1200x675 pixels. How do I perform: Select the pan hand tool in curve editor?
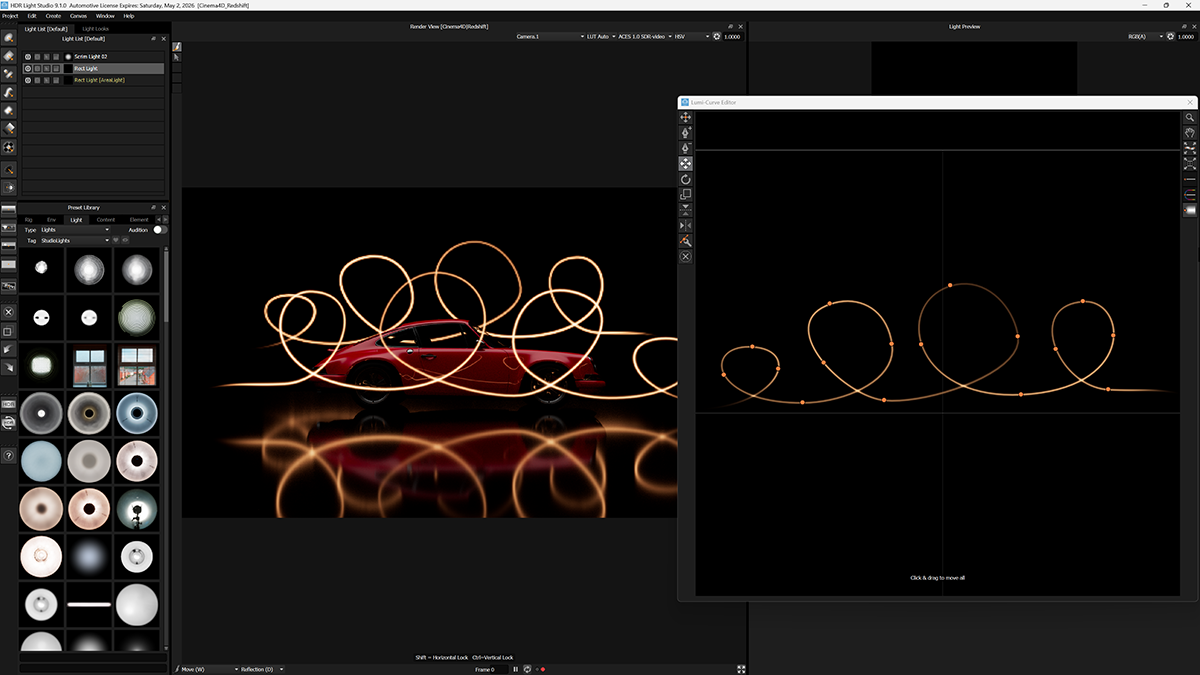pyautogui.click(x=1190, y=132)
